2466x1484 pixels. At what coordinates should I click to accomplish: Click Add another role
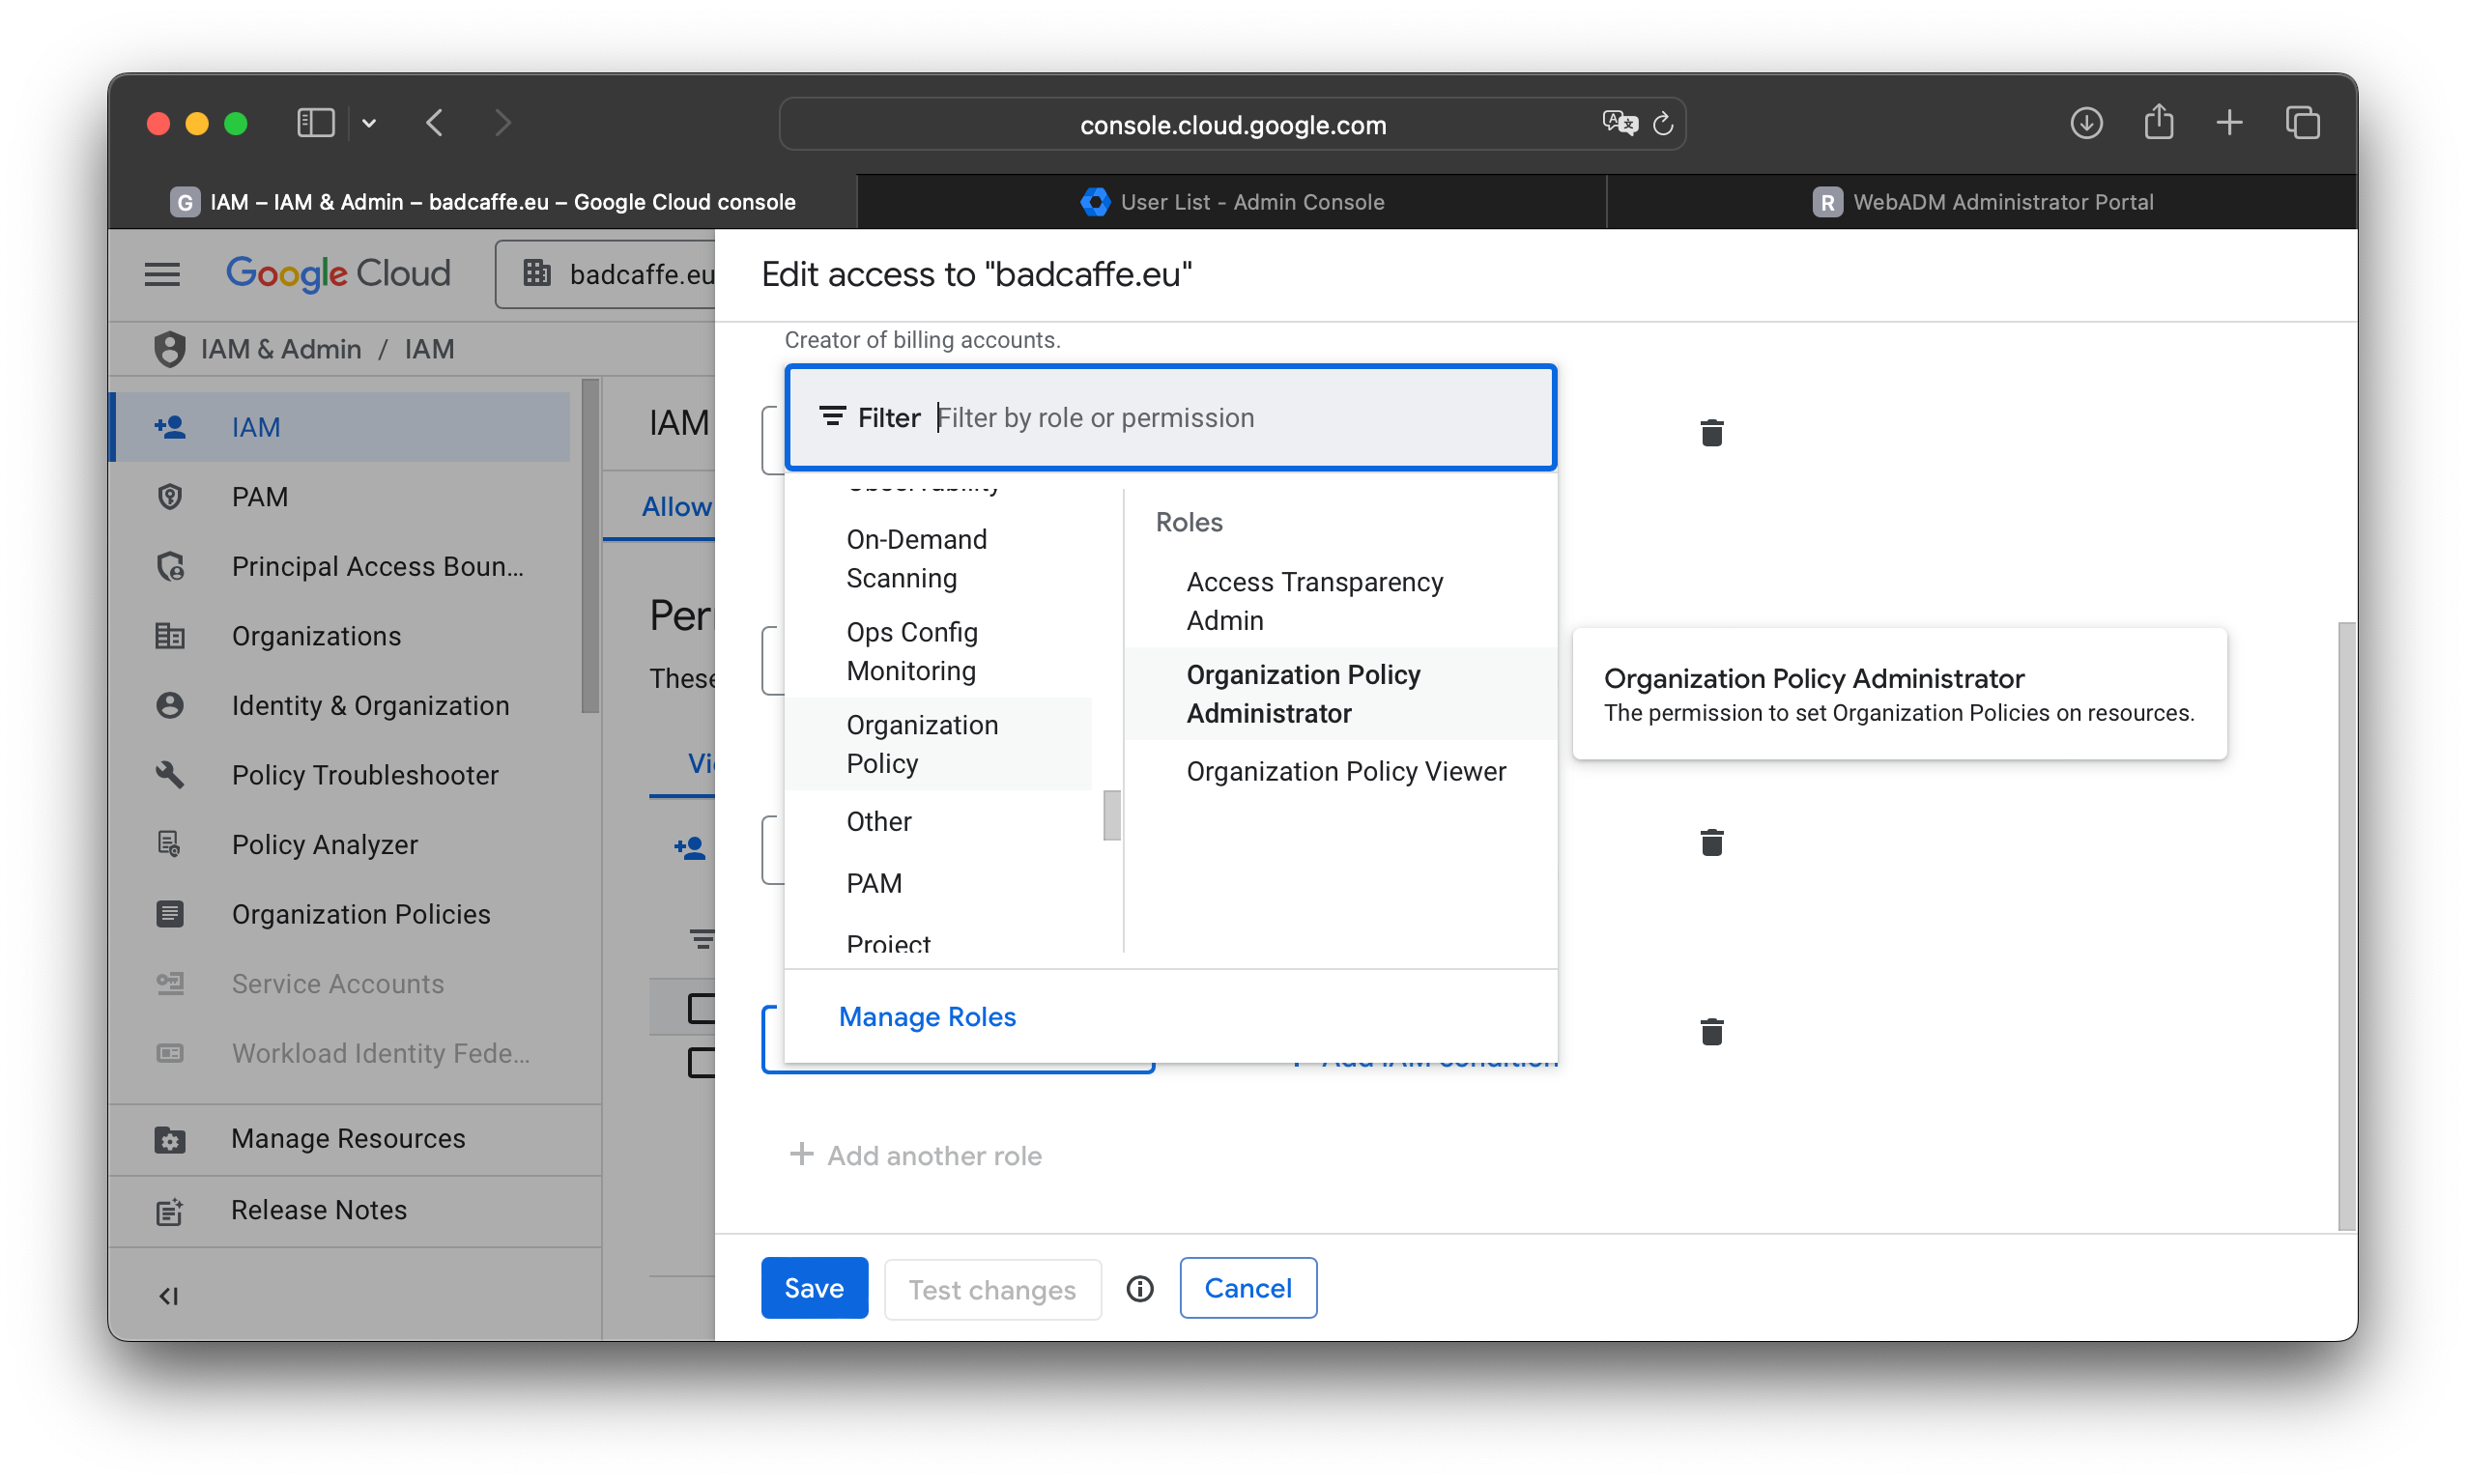[x=915, y=1155]
